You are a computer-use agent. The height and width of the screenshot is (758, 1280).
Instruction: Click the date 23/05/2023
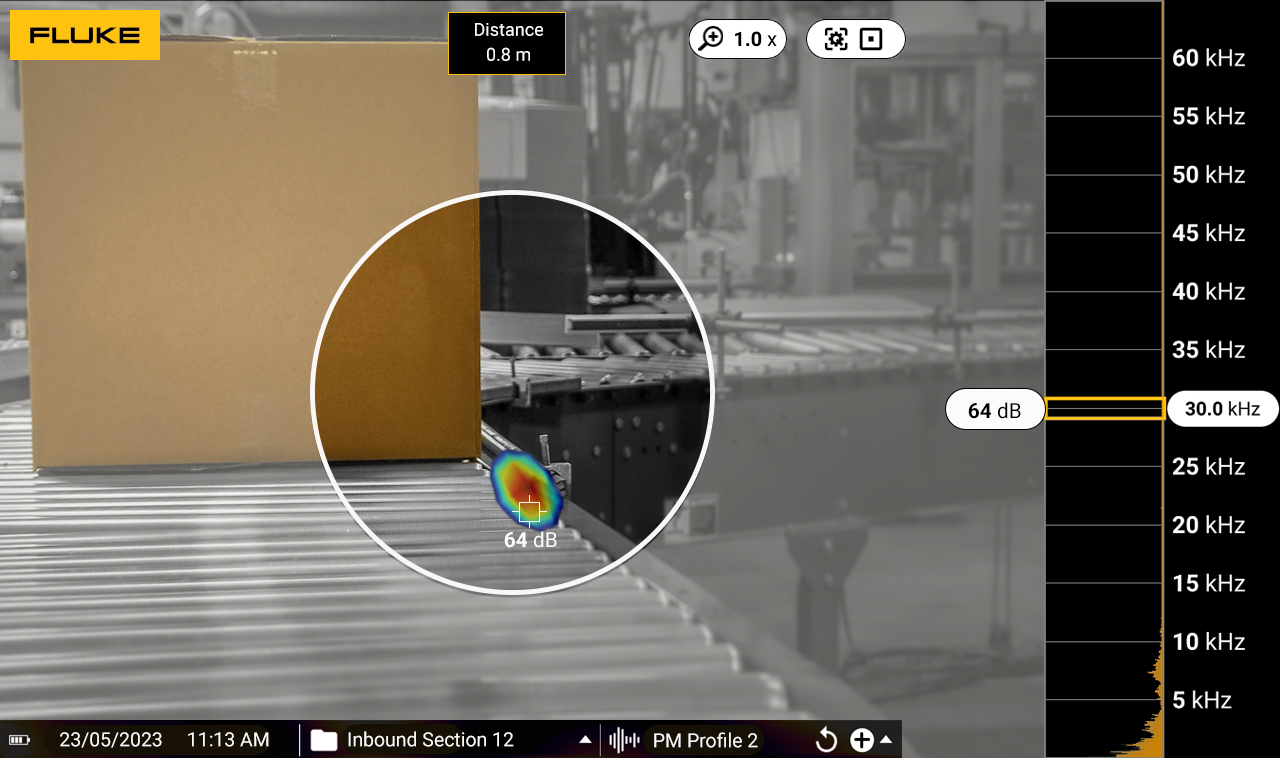tap(111, 740)
